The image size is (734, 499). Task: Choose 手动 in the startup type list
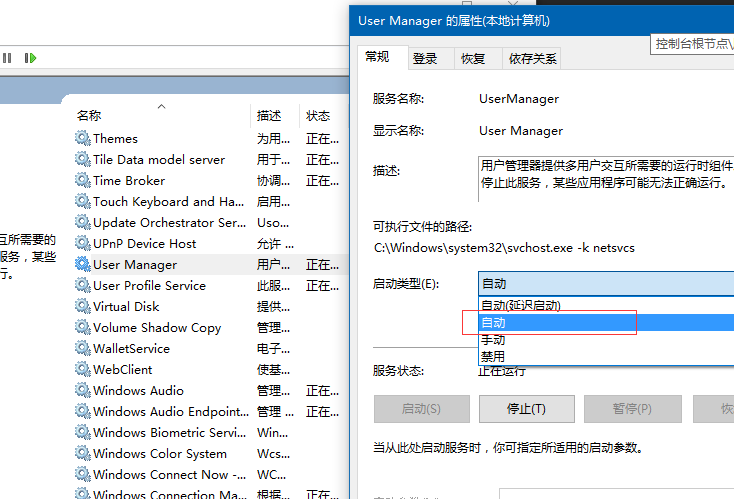point(493,340)
